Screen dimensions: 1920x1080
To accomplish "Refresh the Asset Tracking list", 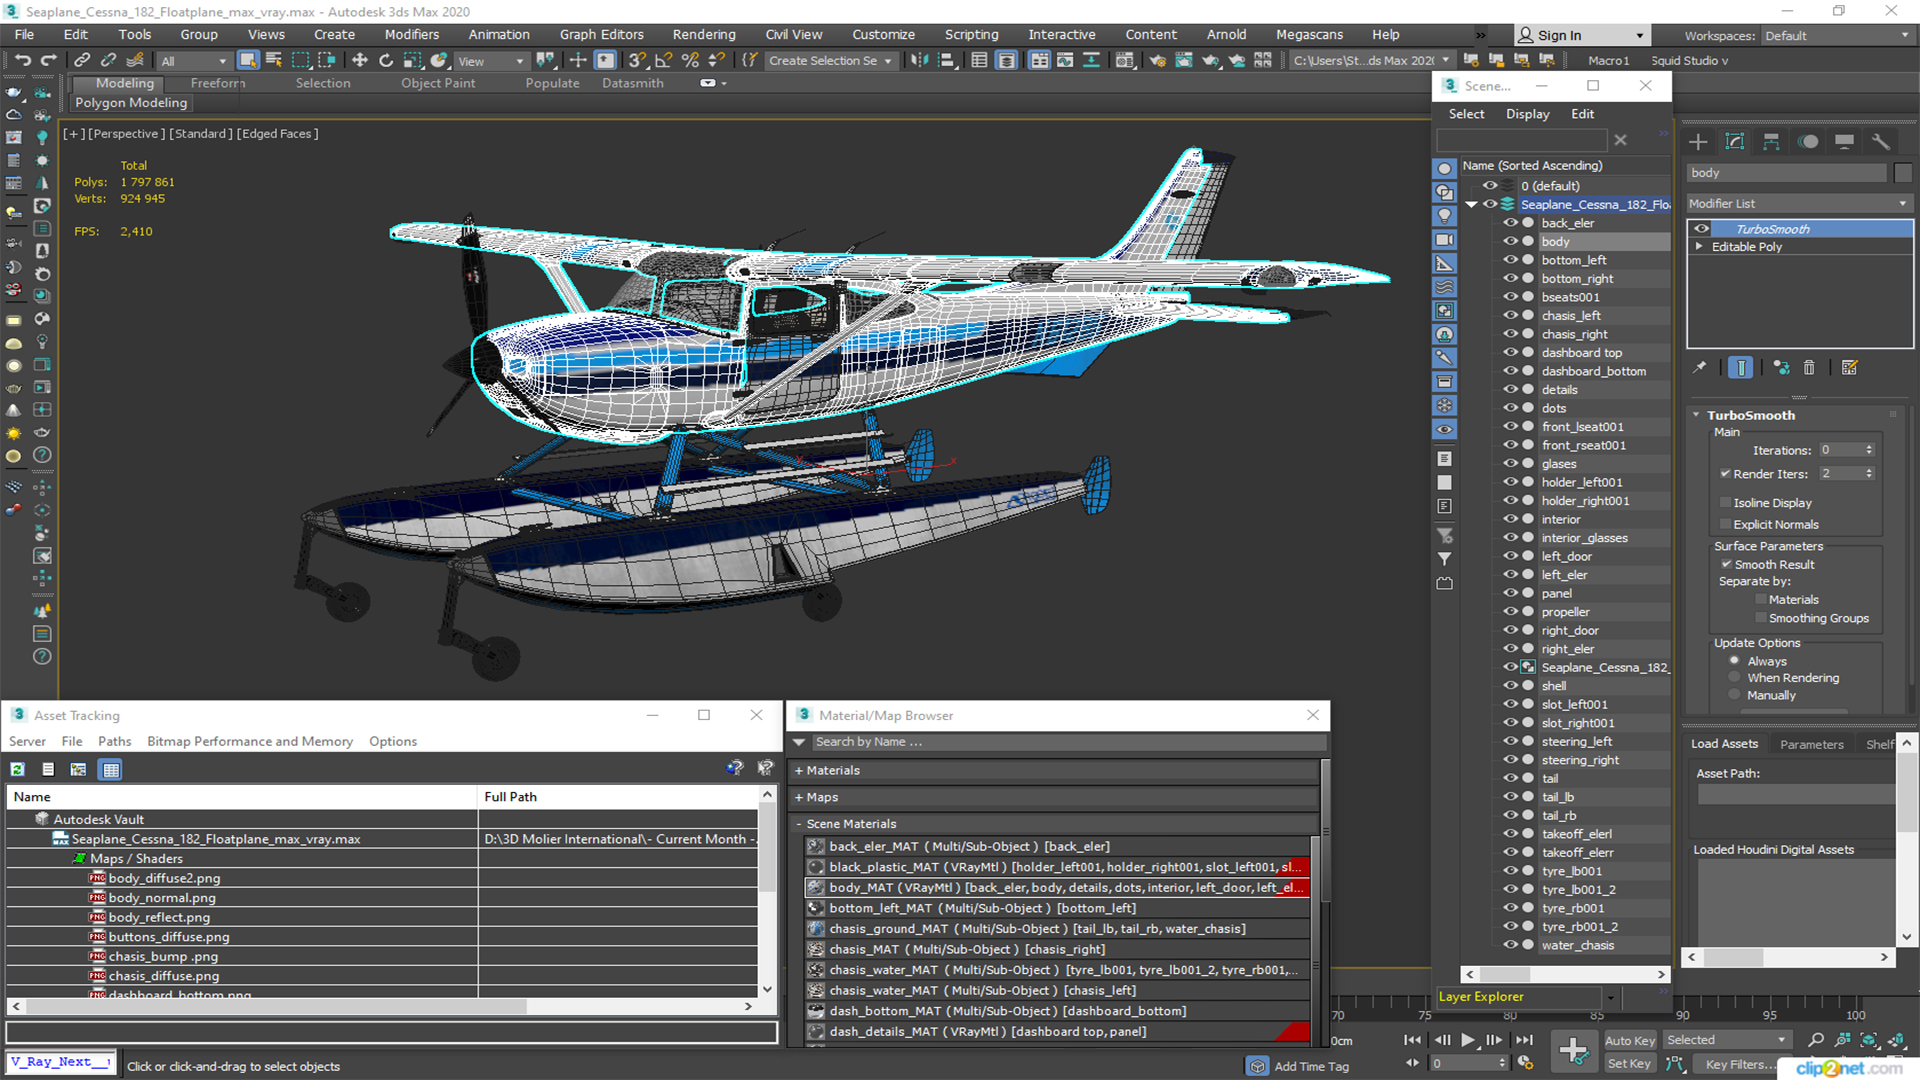I will 17,769.
